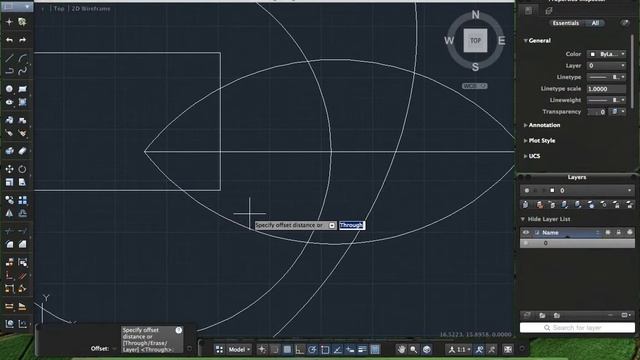640x360 pixels.
Task: Select the Move tool
Action: tap(9, 169)
